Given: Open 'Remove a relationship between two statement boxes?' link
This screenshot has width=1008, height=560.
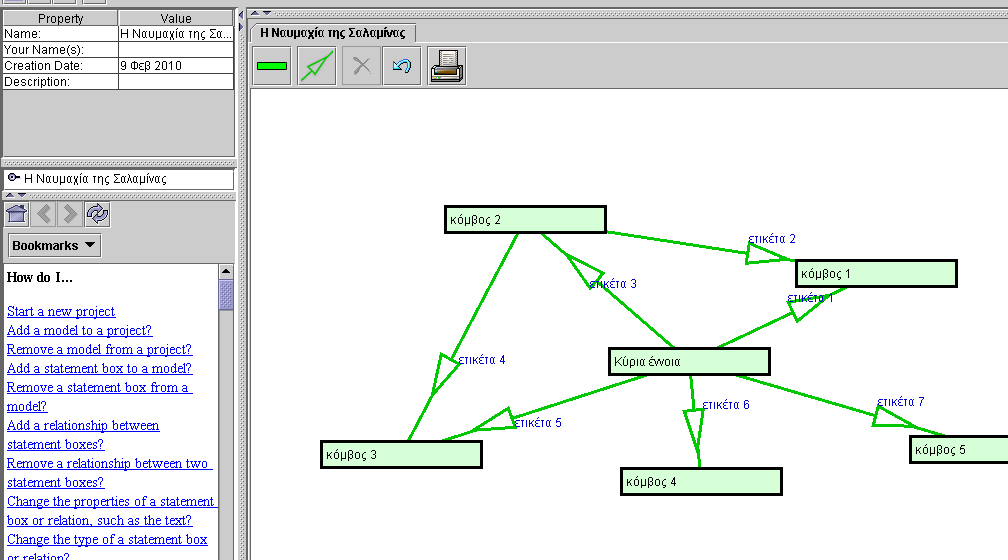Looking at the screenshot, I should [x=109, y=473].
